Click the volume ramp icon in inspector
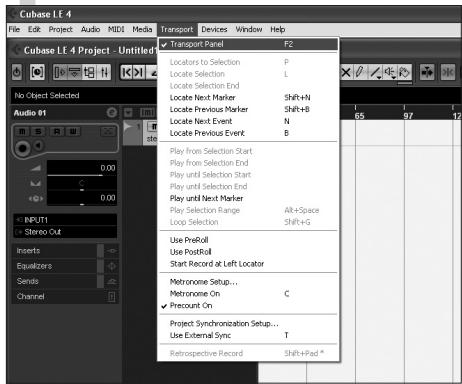The height and width of the screenshot is (384, 462). coord(36,168)
